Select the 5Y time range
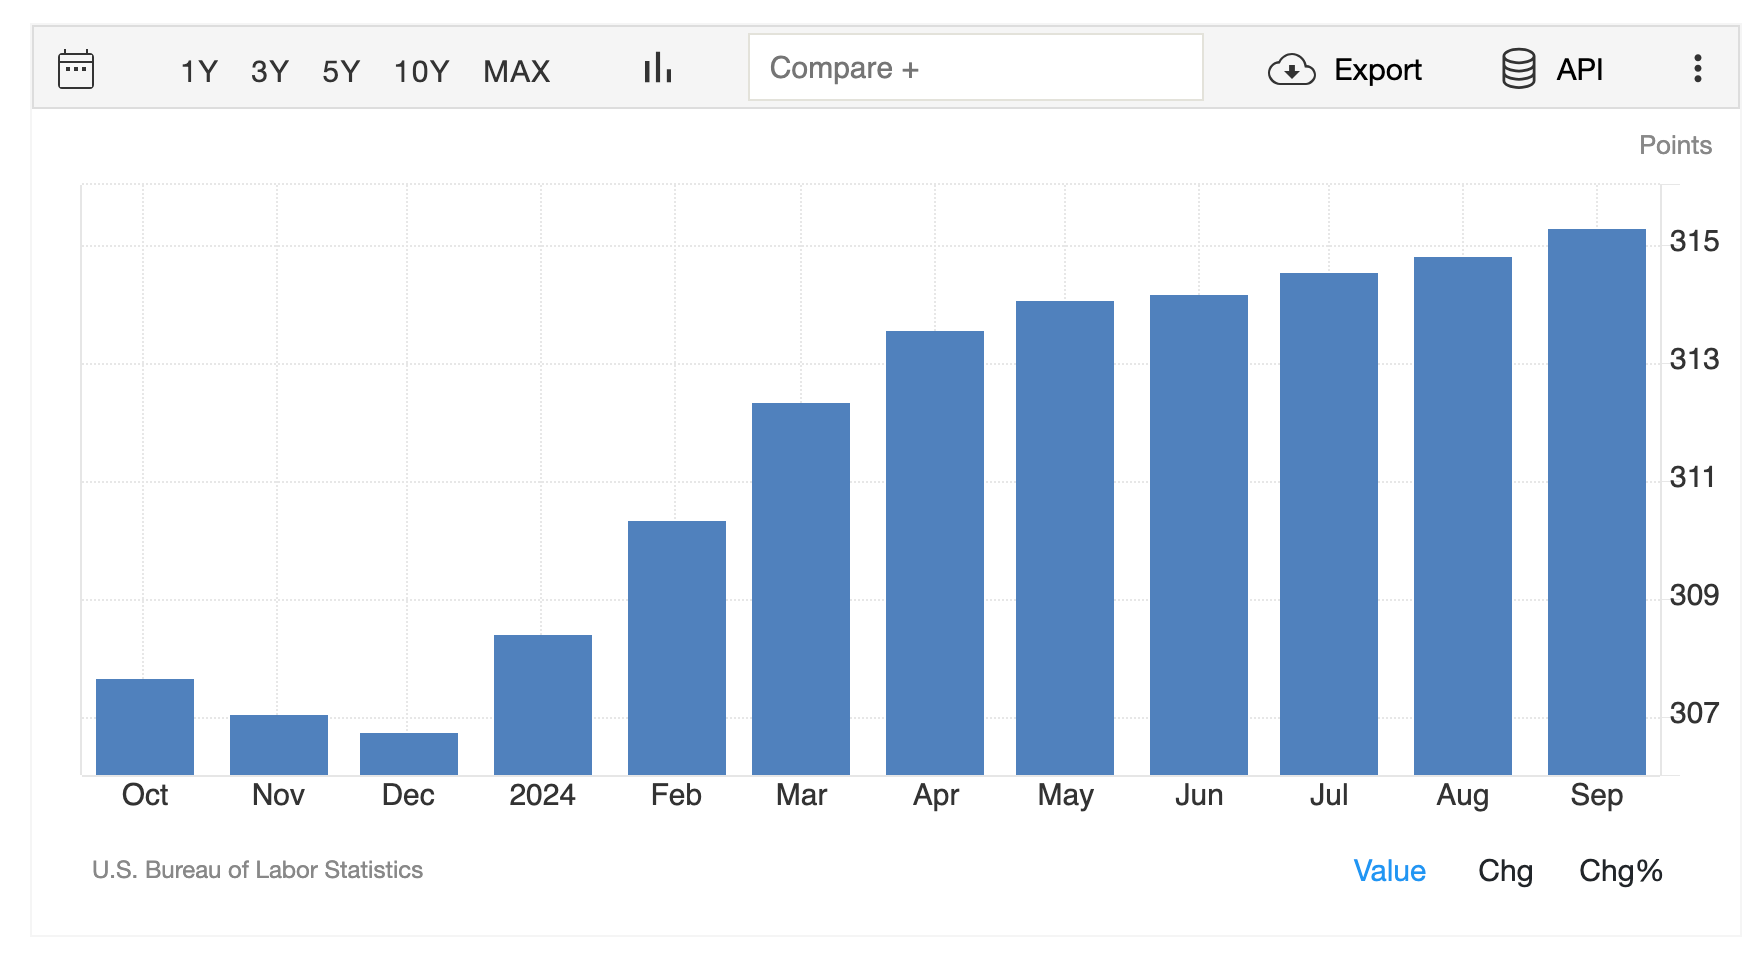The width and height of the screenshot is (1754, 966). (x=341, y=71)
